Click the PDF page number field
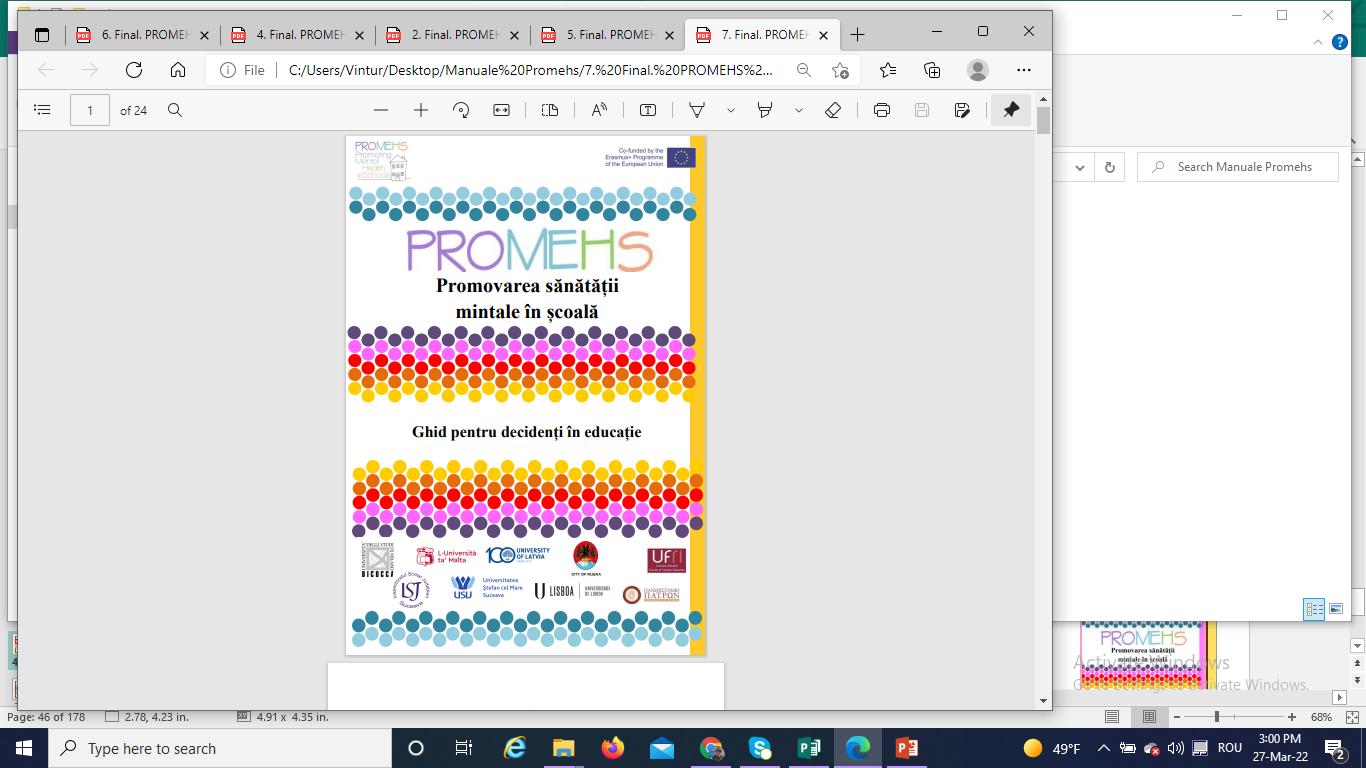The height and width of the screenshot is (768, 1366). [90, 110]
